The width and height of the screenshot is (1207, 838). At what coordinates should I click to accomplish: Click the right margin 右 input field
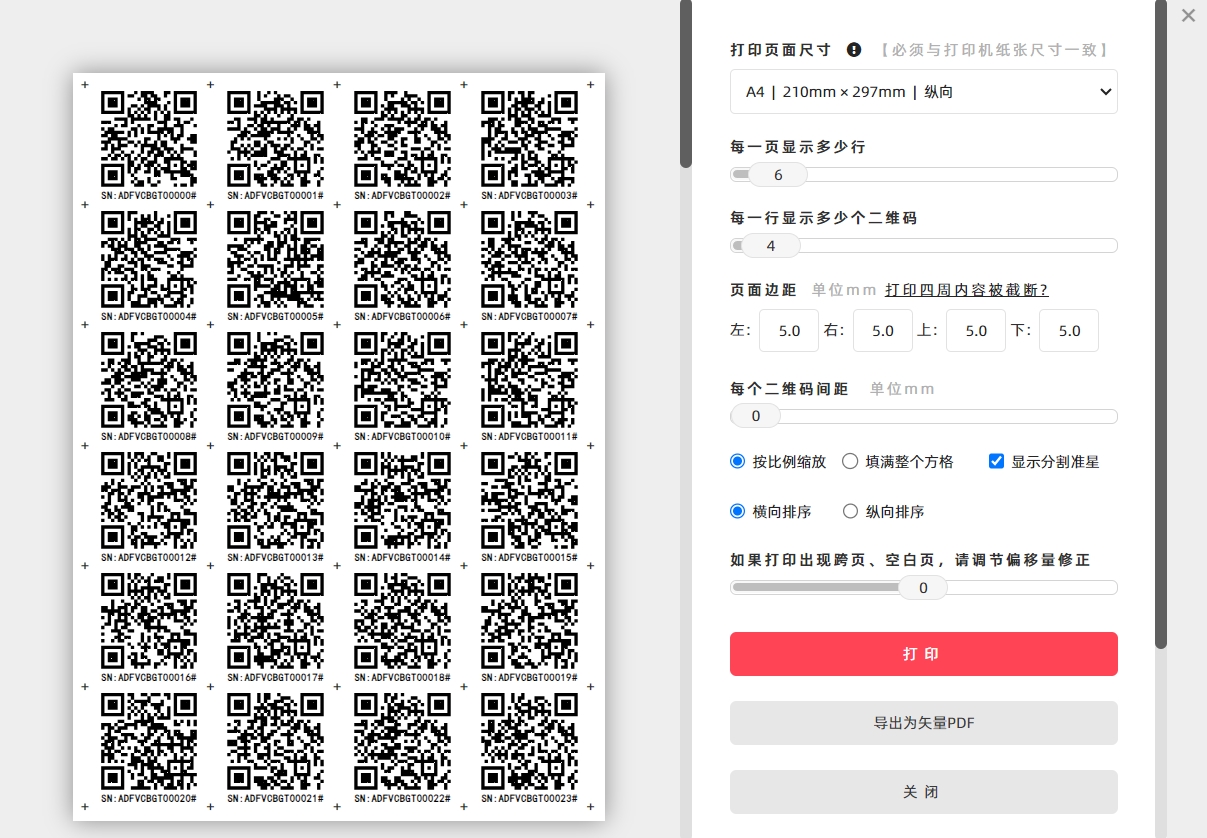pyautogui.click(x=882, y=331)
